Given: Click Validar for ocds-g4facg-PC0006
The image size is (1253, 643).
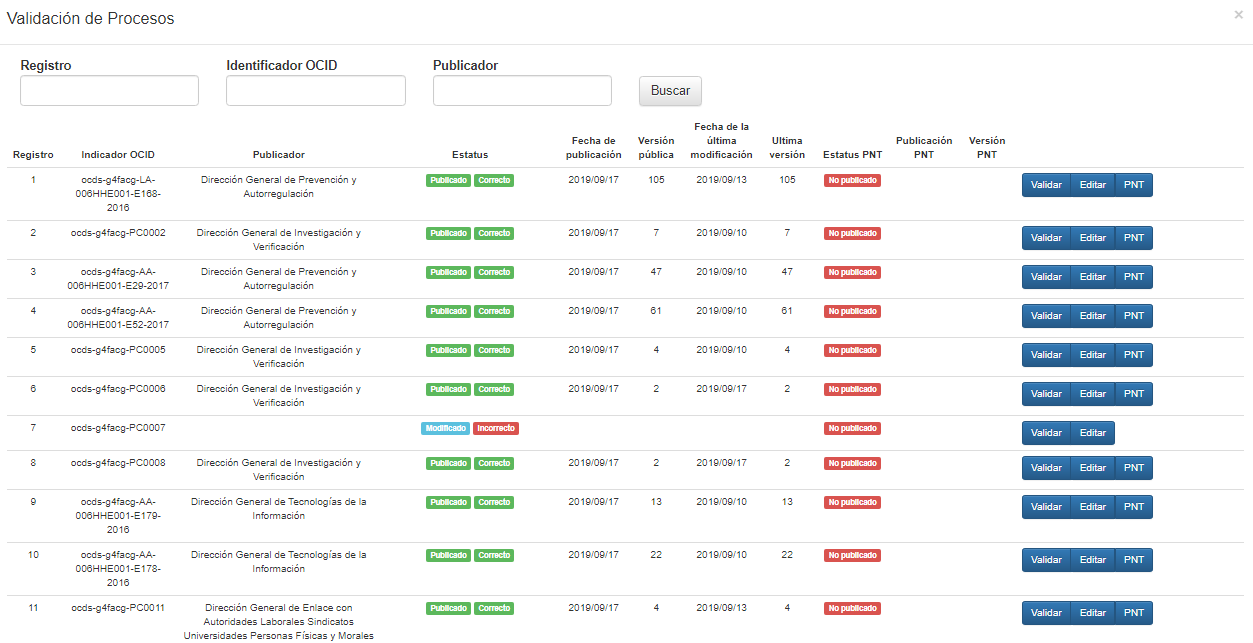Looking at the screenshot, I should click(x=1046, y=394).
